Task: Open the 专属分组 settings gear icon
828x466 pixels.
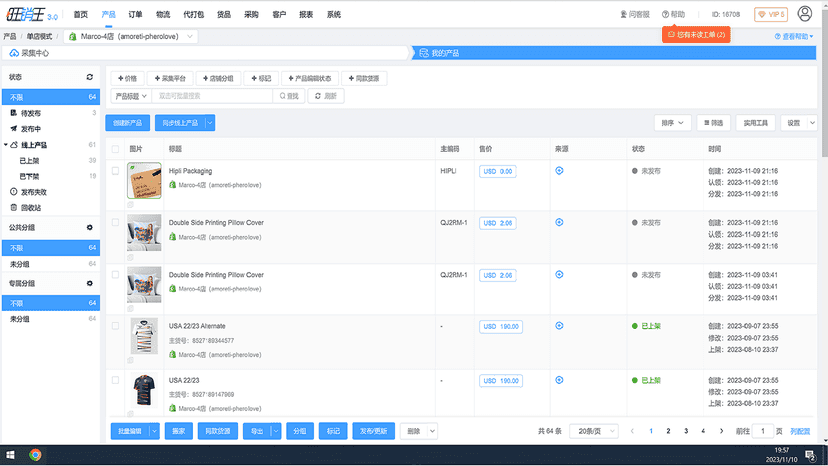Action: pos(90,284)
